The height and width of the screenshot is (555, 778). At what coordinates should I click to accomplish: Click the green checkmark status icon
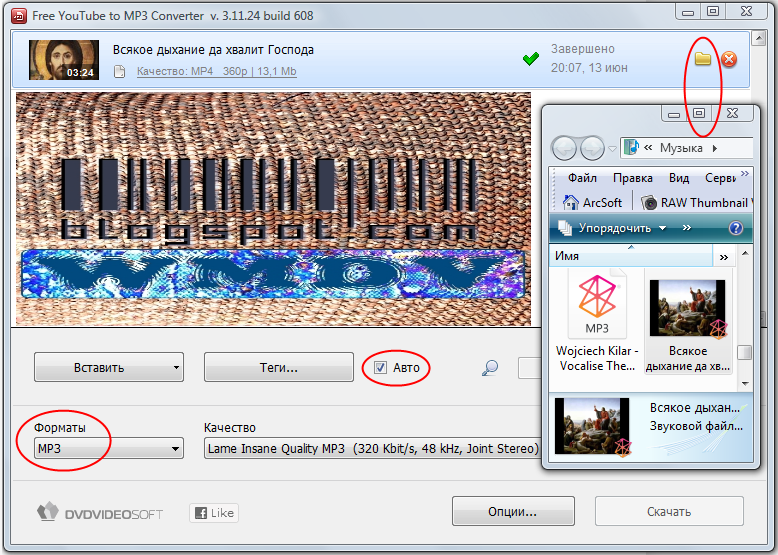531,59
